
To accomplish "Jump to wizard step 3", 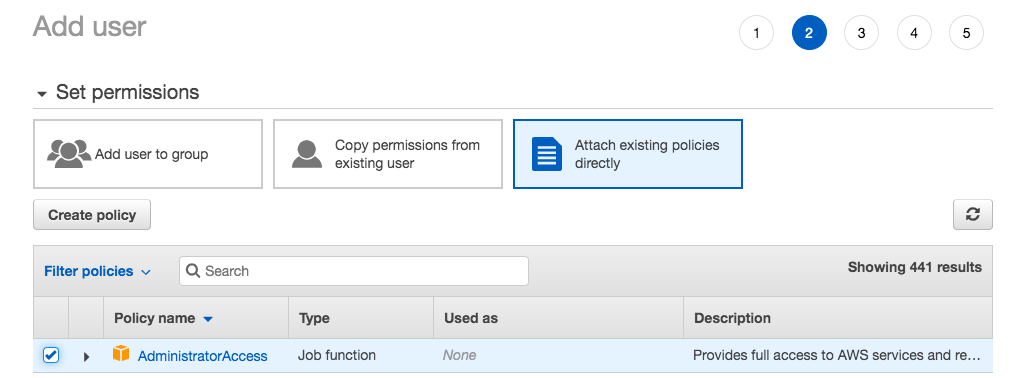I will [862, 33].
